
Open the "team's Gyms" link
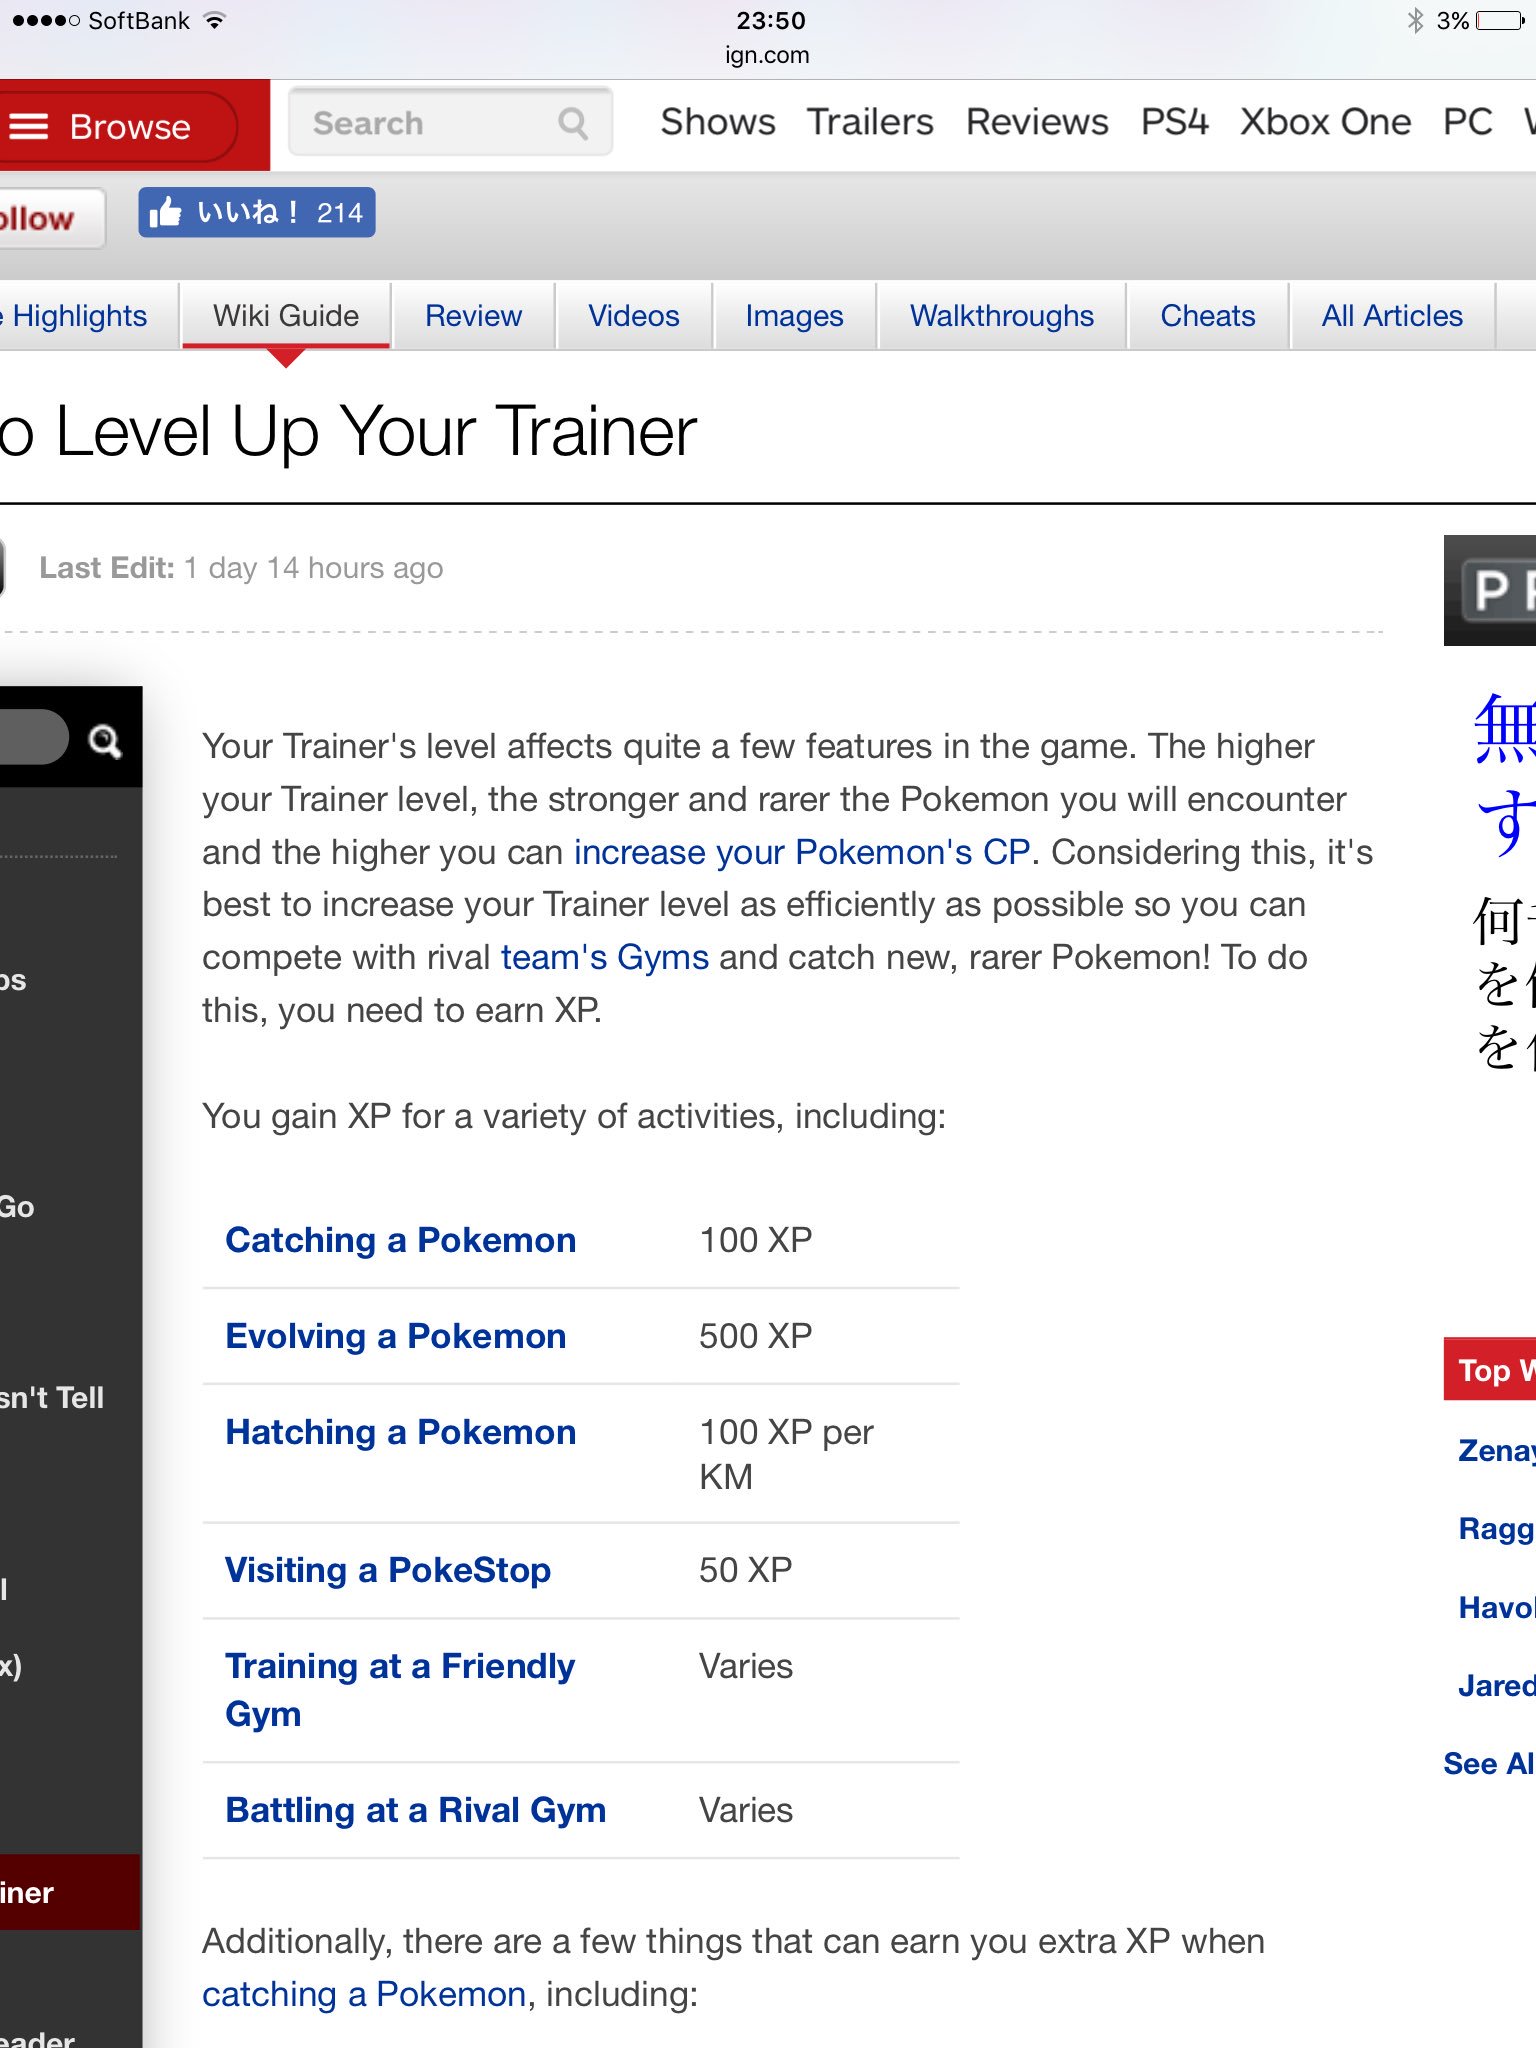(605, 958)
